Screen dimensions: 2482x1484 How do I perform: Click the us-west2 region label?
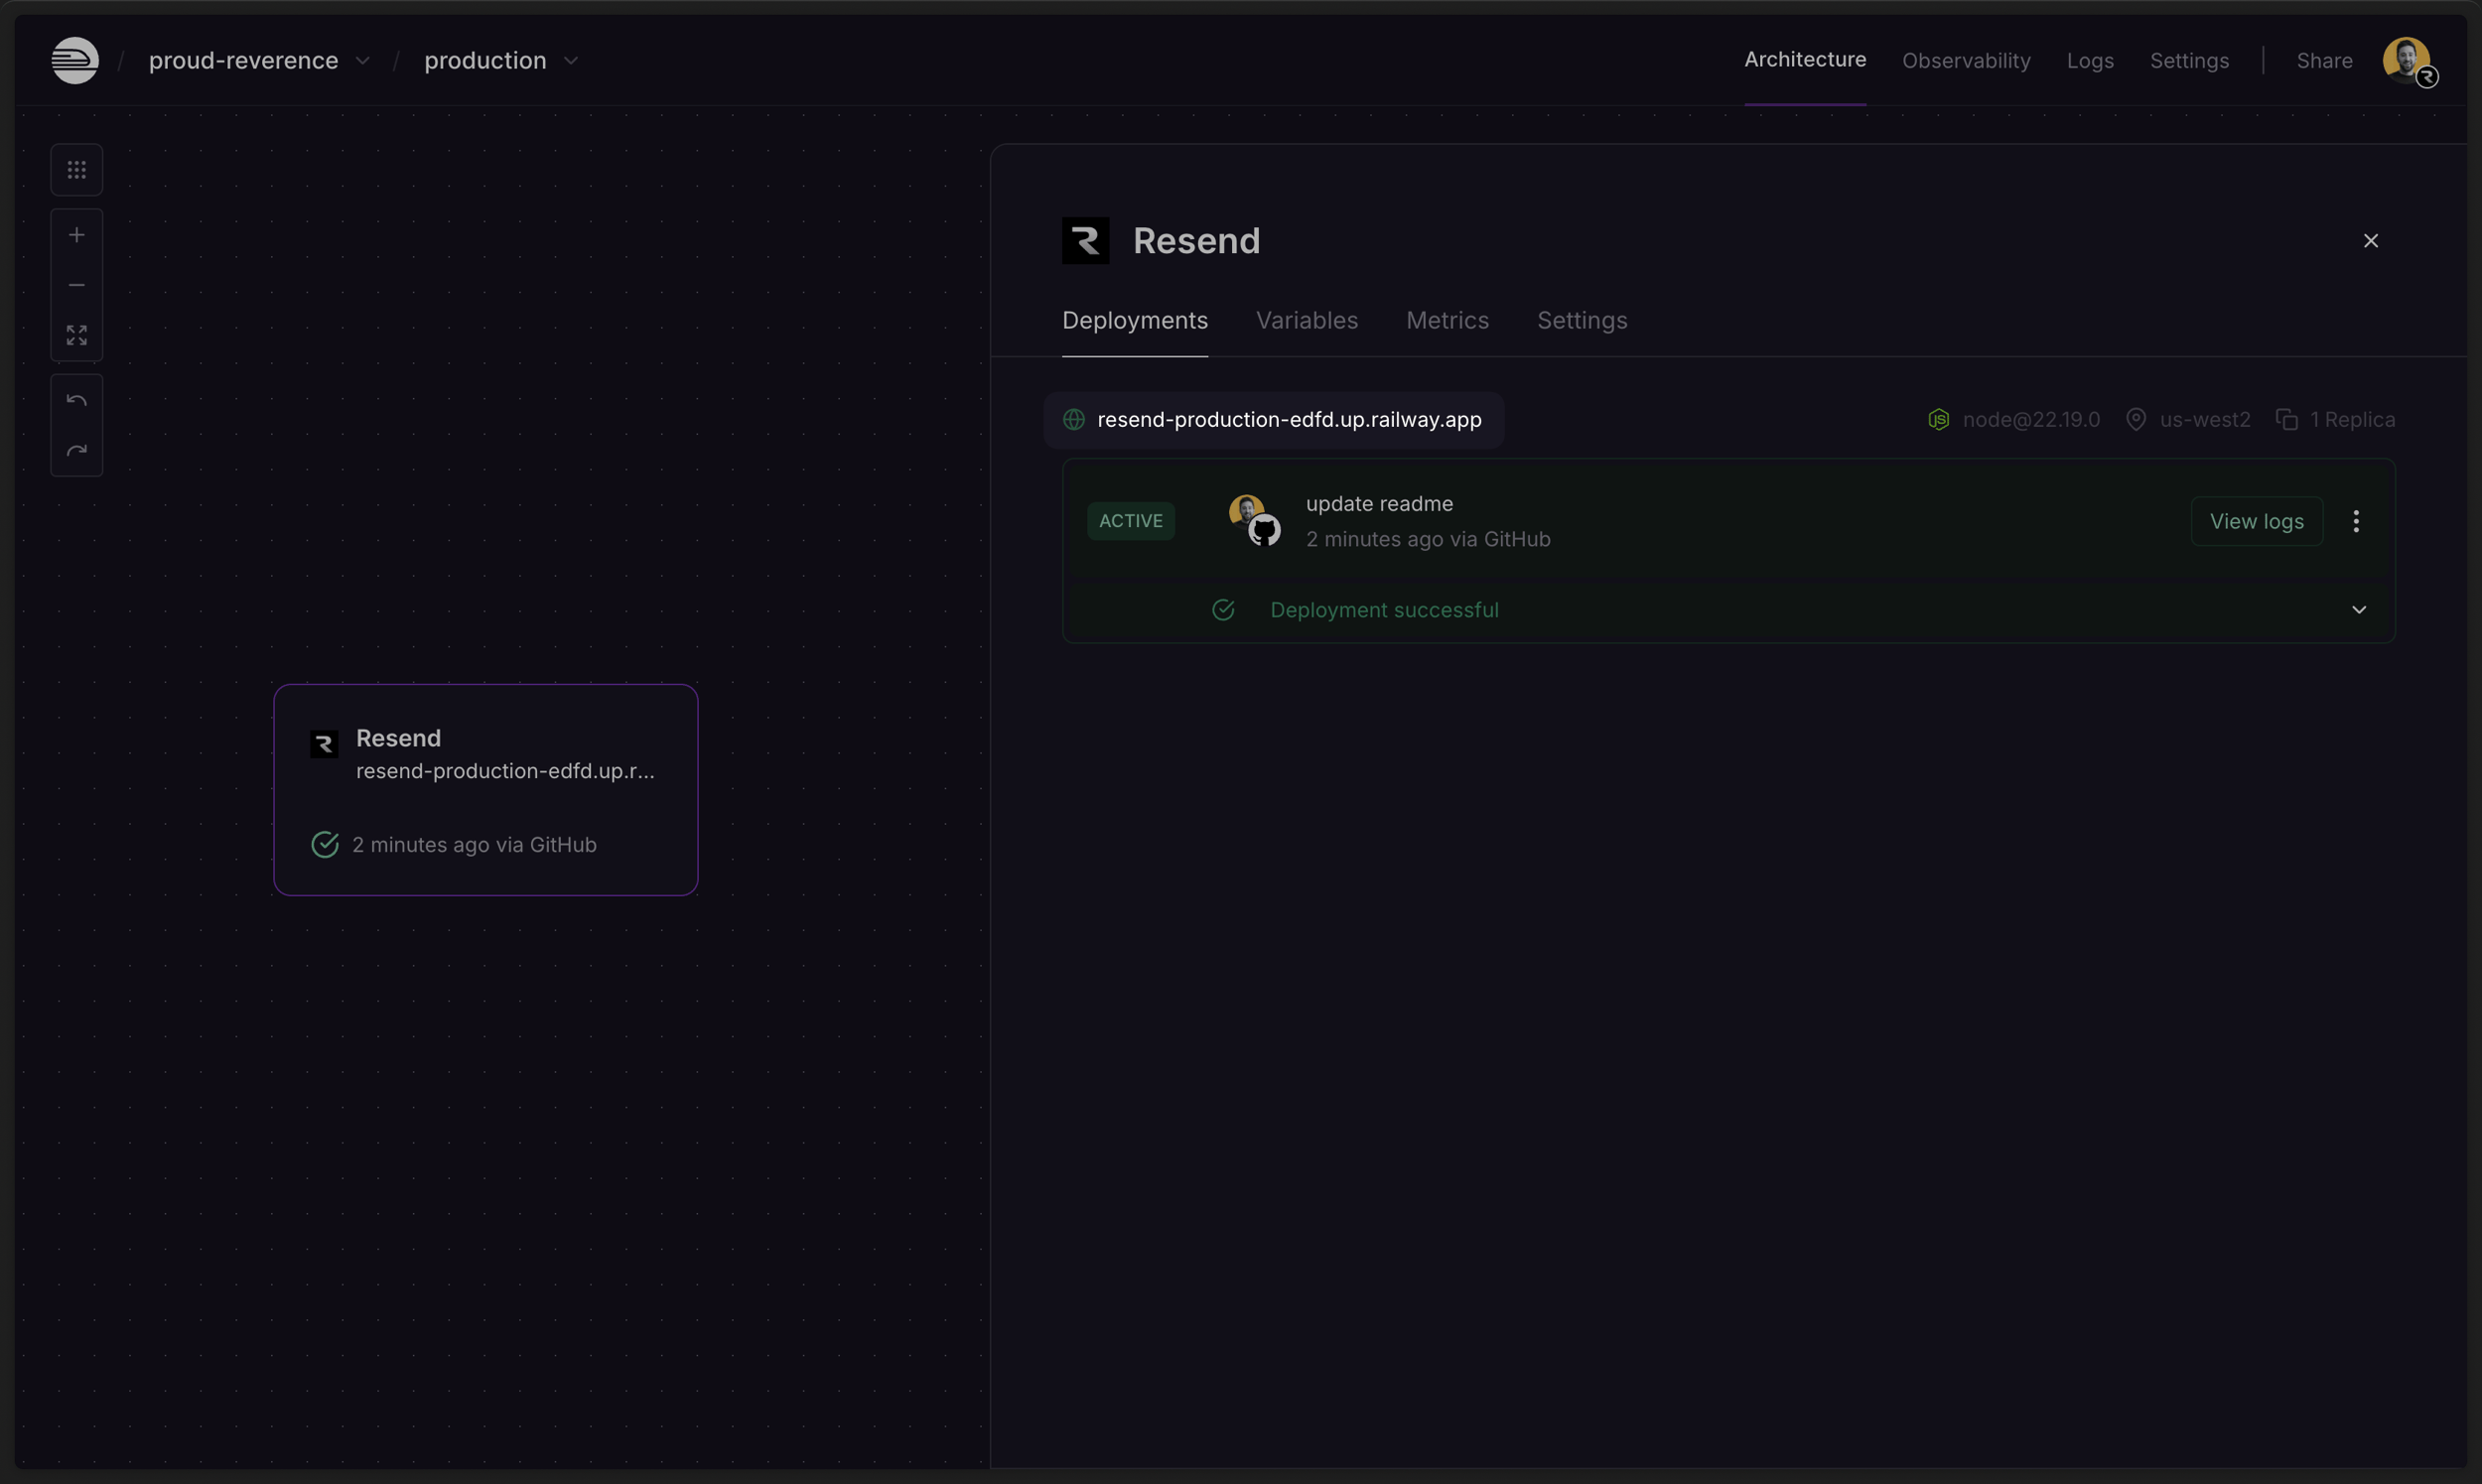point(2204,420)
